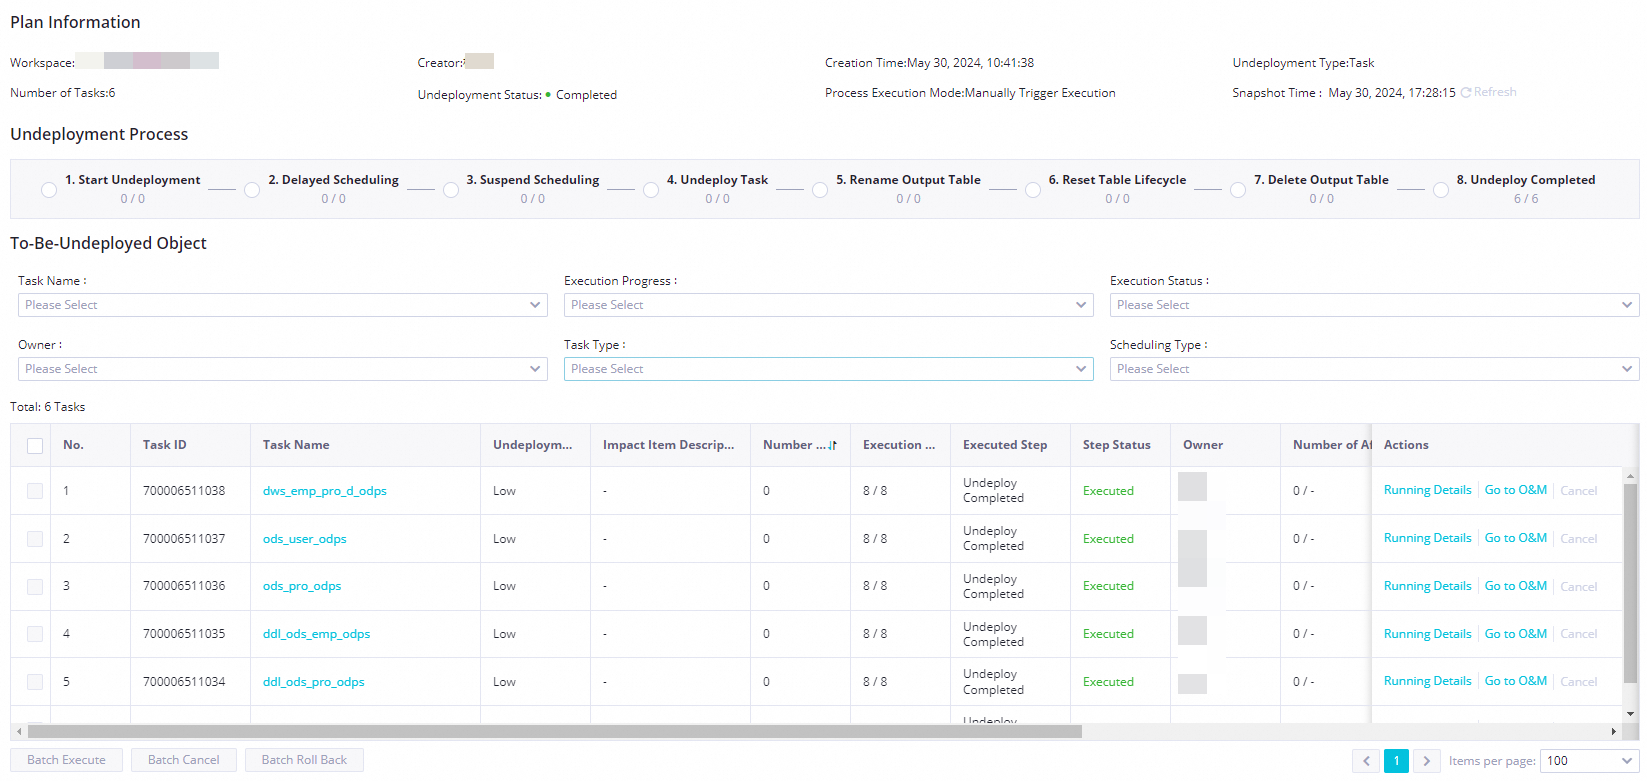
Task: Open Running Details for task 700006511034
Action: [1428, 681]
